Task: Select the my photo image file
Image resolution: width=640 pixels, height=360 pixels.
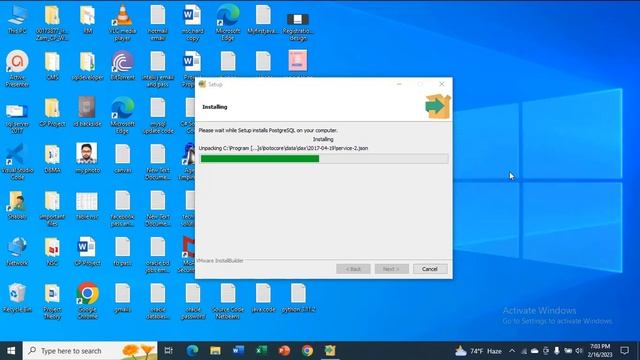Action: point(87,158)
